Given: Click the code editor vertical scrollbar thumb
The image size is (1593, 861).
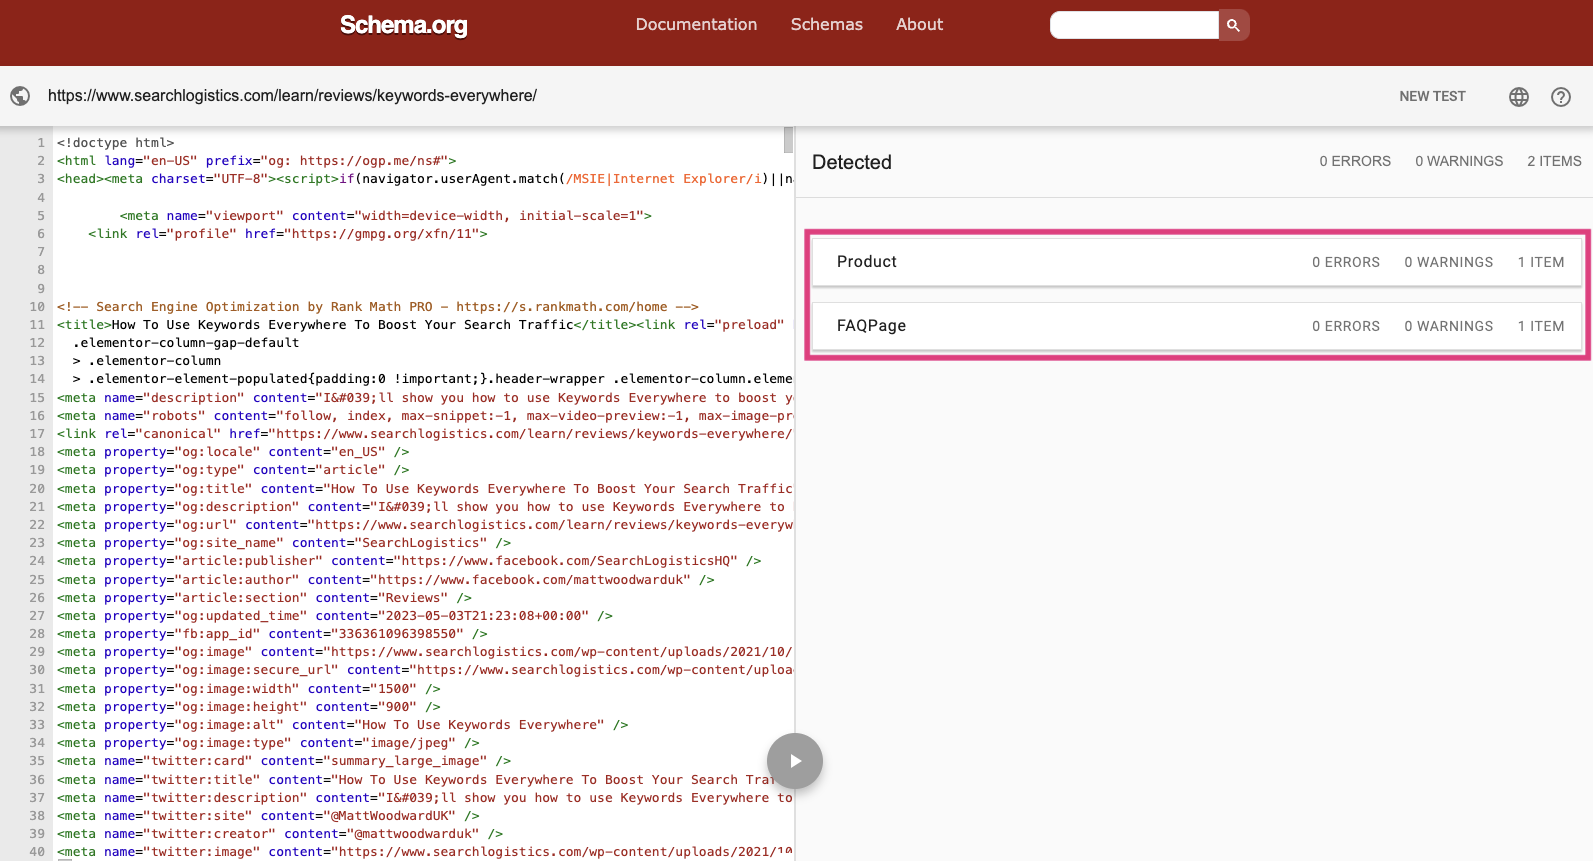Looking at the screenshot, I should [788, 140].
